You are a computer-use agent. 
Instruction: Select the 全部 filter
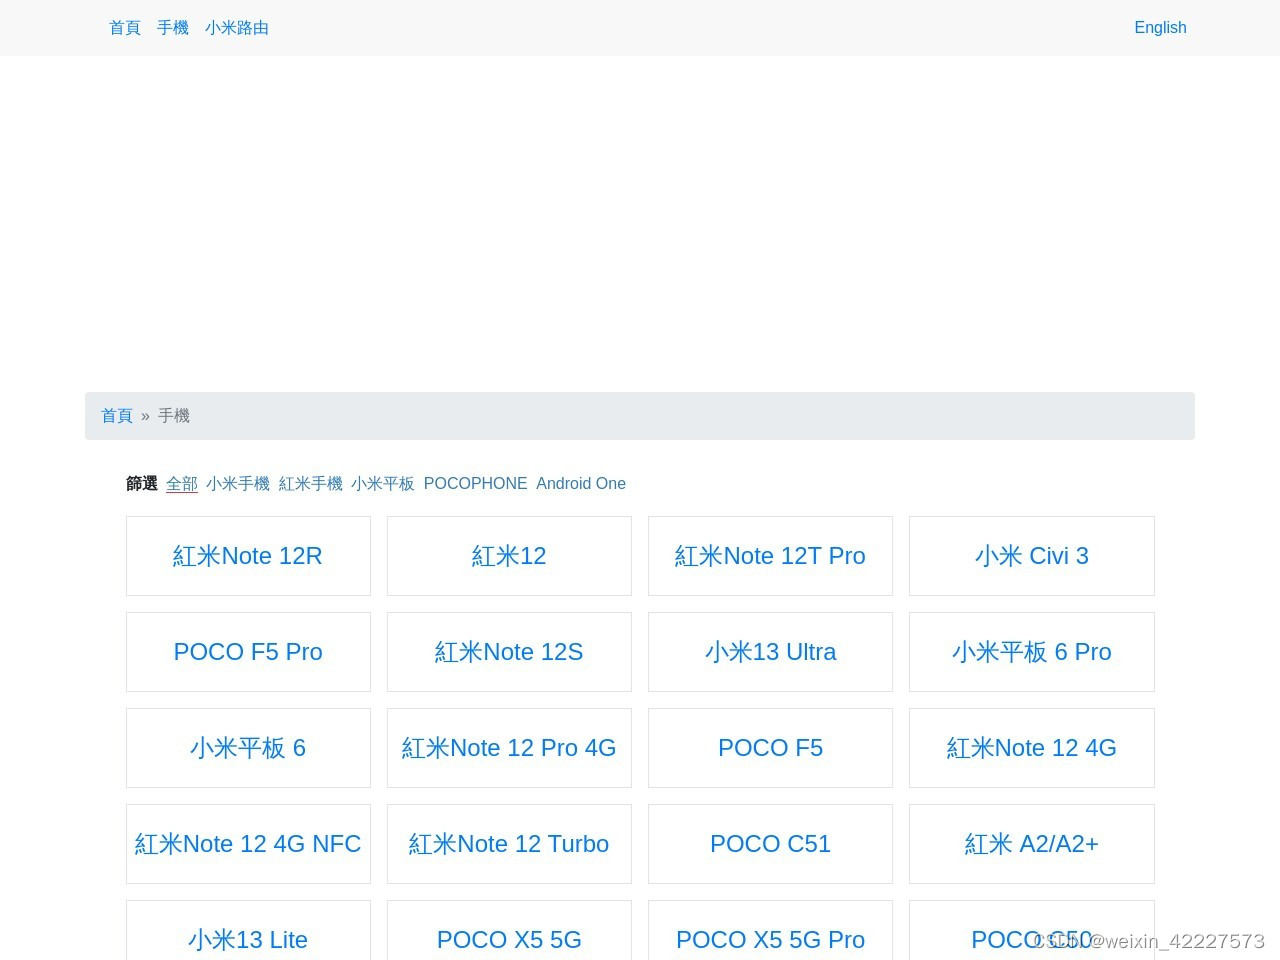[x=182, y=484]
